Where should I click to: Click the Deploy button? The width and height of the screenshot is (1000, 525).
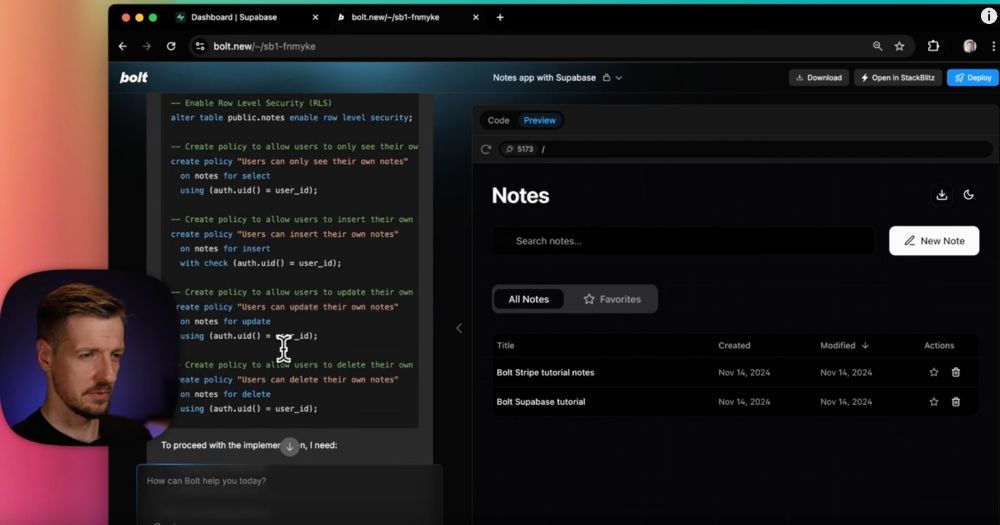click(x=973, y=78)
